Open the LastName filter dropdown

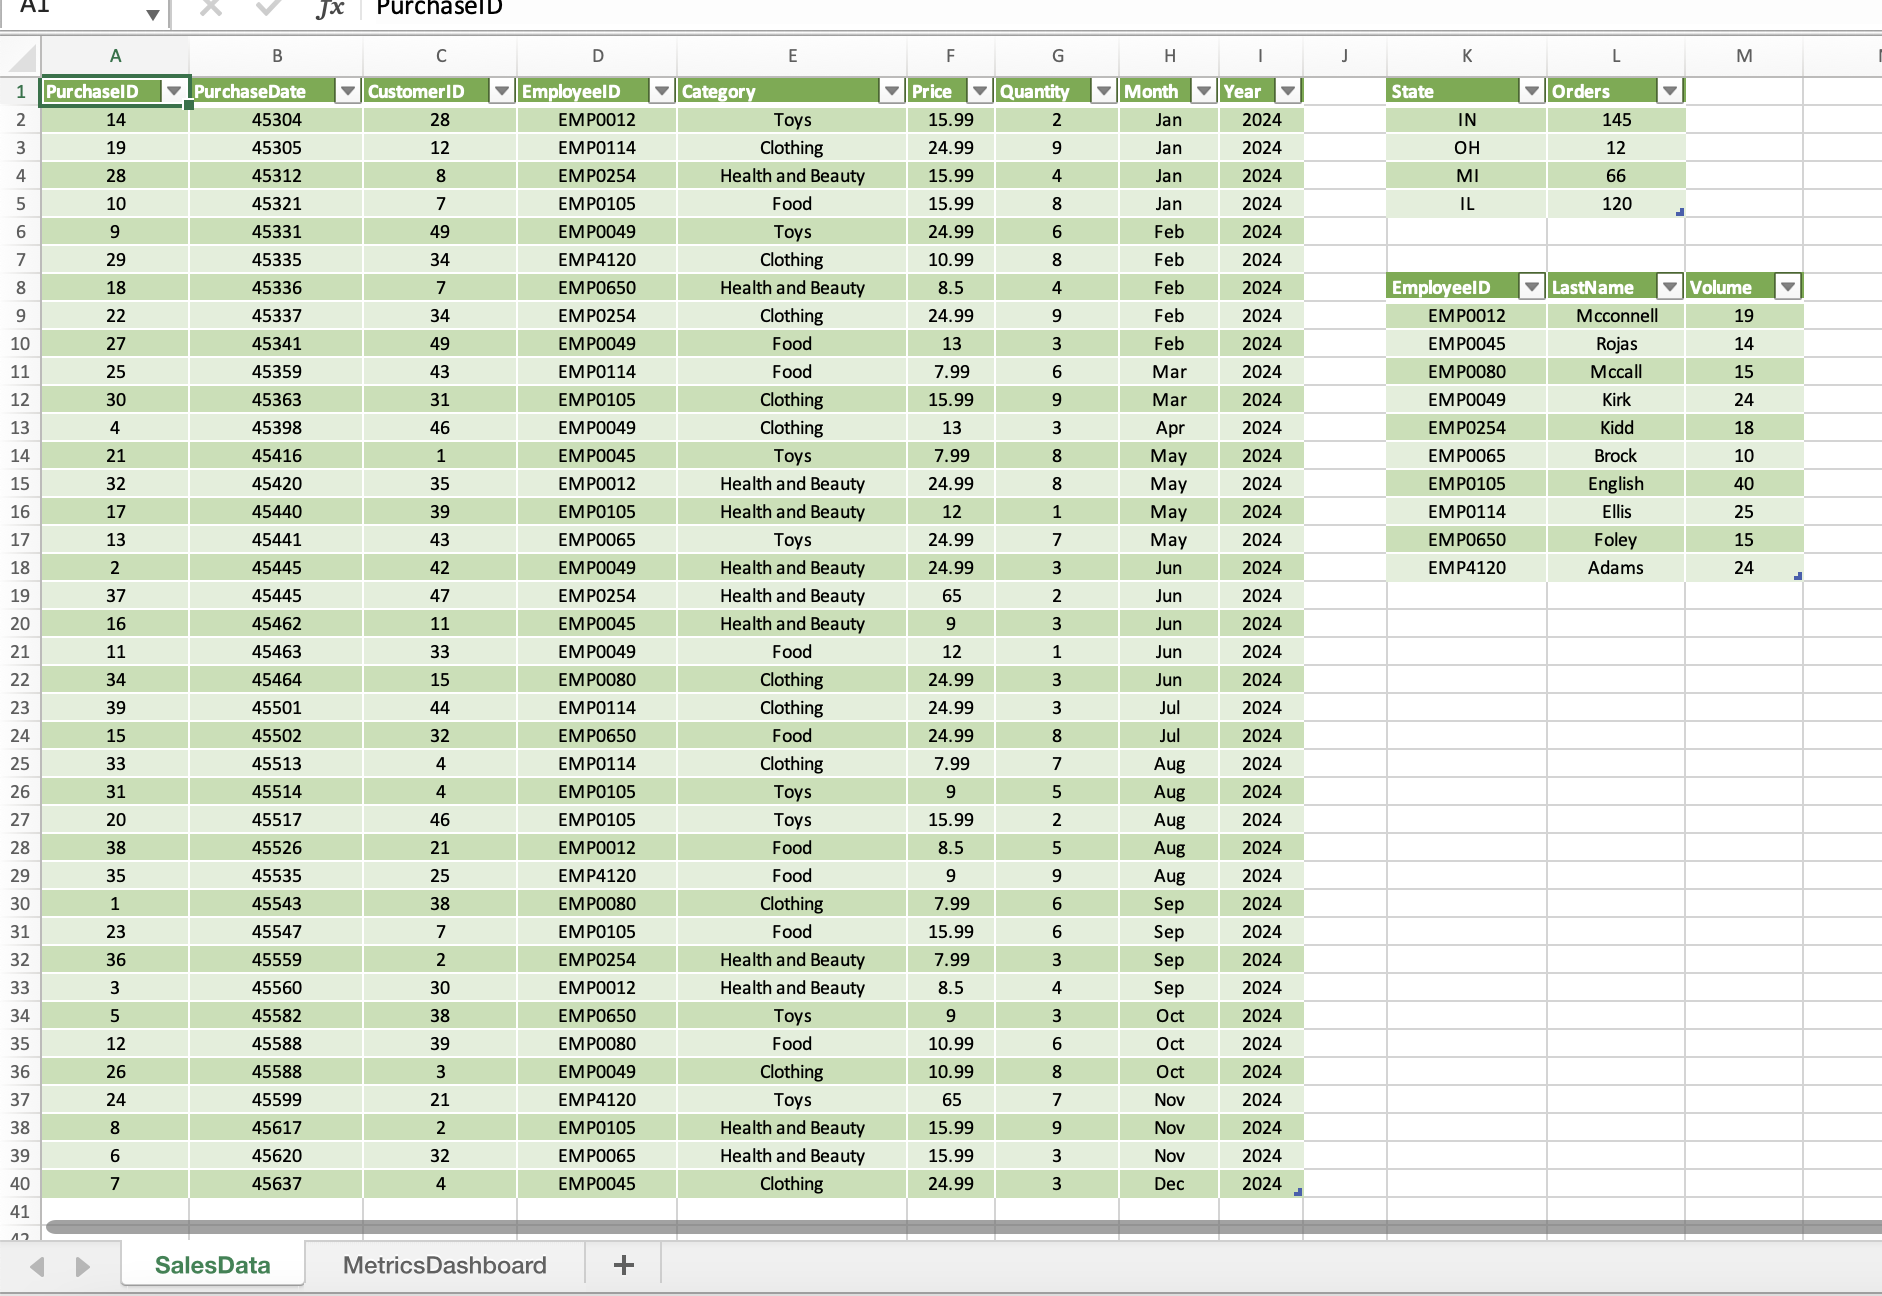(1669, 287)
